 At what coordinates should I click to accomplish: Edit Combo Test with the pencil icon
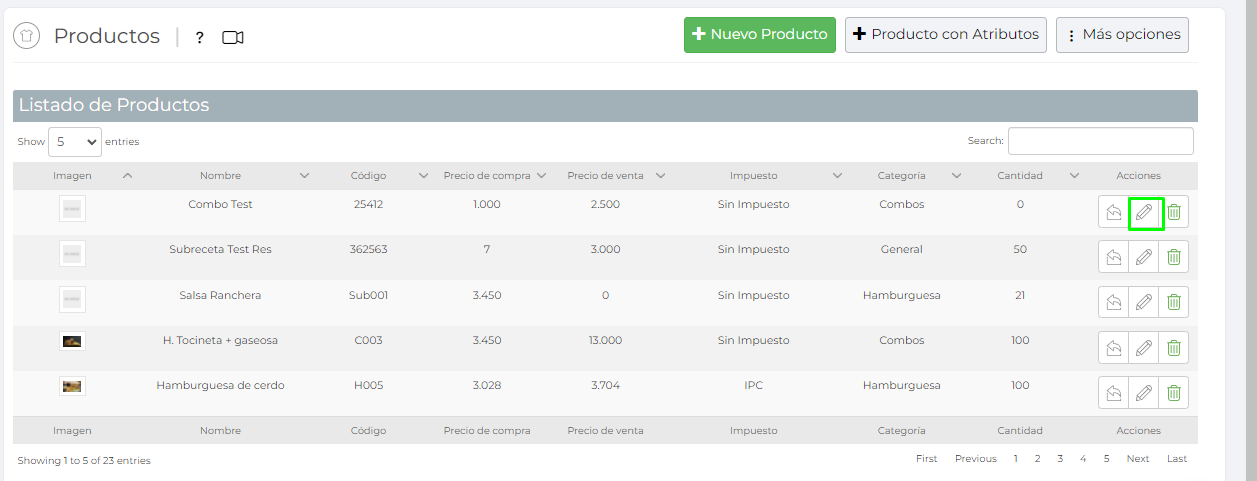click(1144, 212)
